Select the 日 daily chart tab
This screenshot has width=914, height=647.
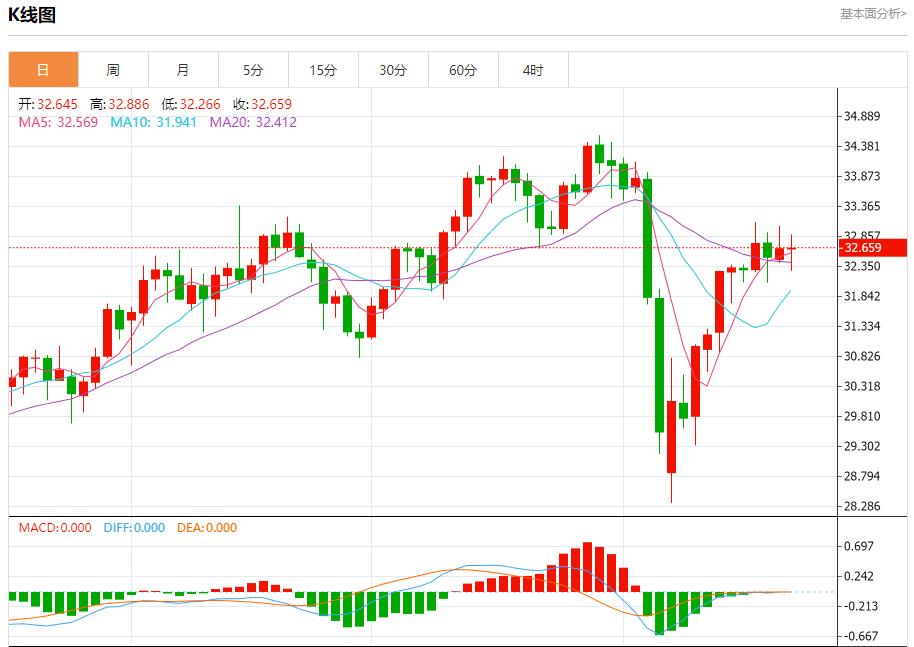click(43, 70)
